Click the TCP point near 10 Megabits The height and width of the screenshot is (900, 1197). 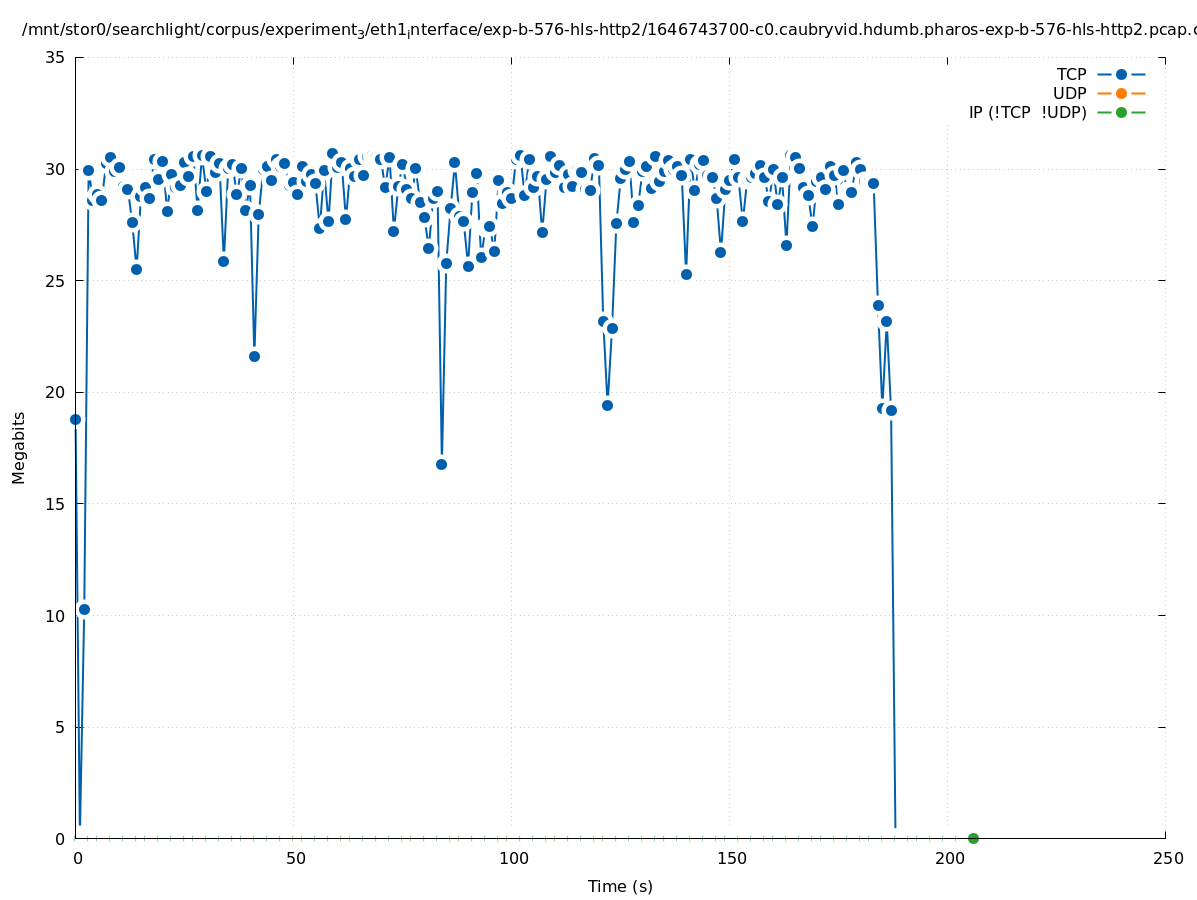click(x=84, y=609)
